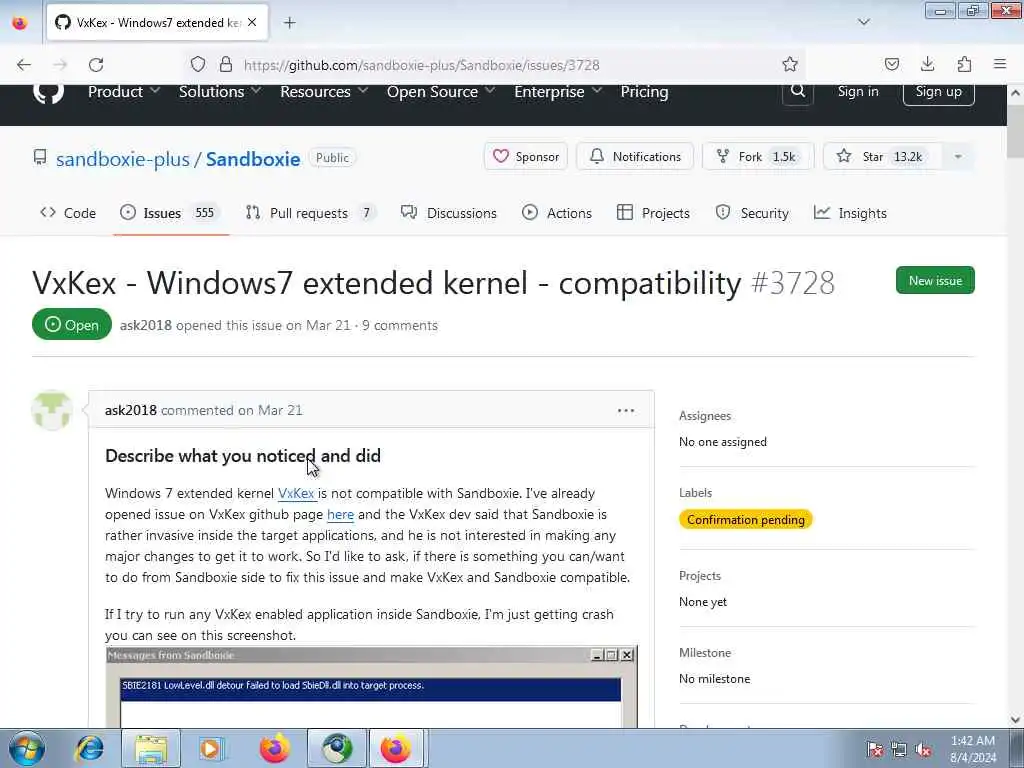Click the green New issue button
1024x768 pixels.
[935, 280]
